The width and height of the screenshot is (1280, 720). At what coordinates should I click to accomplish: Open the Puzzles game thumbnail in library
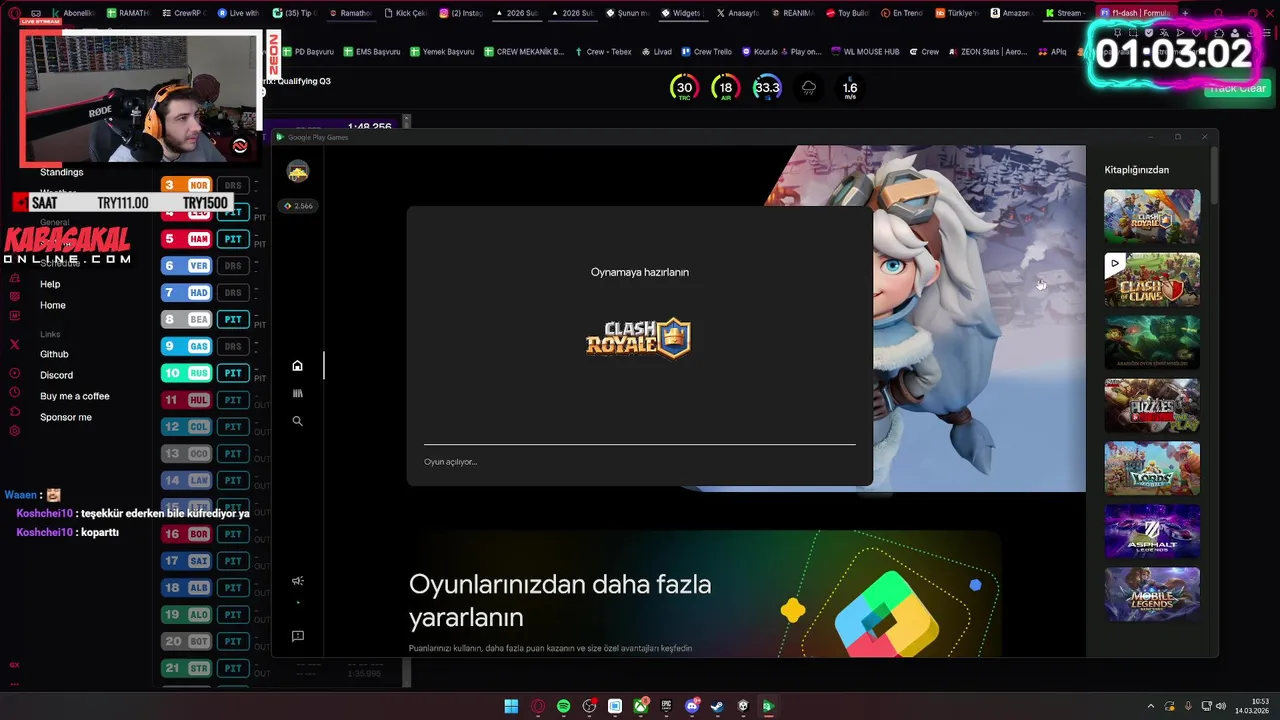click(1152, 405)
